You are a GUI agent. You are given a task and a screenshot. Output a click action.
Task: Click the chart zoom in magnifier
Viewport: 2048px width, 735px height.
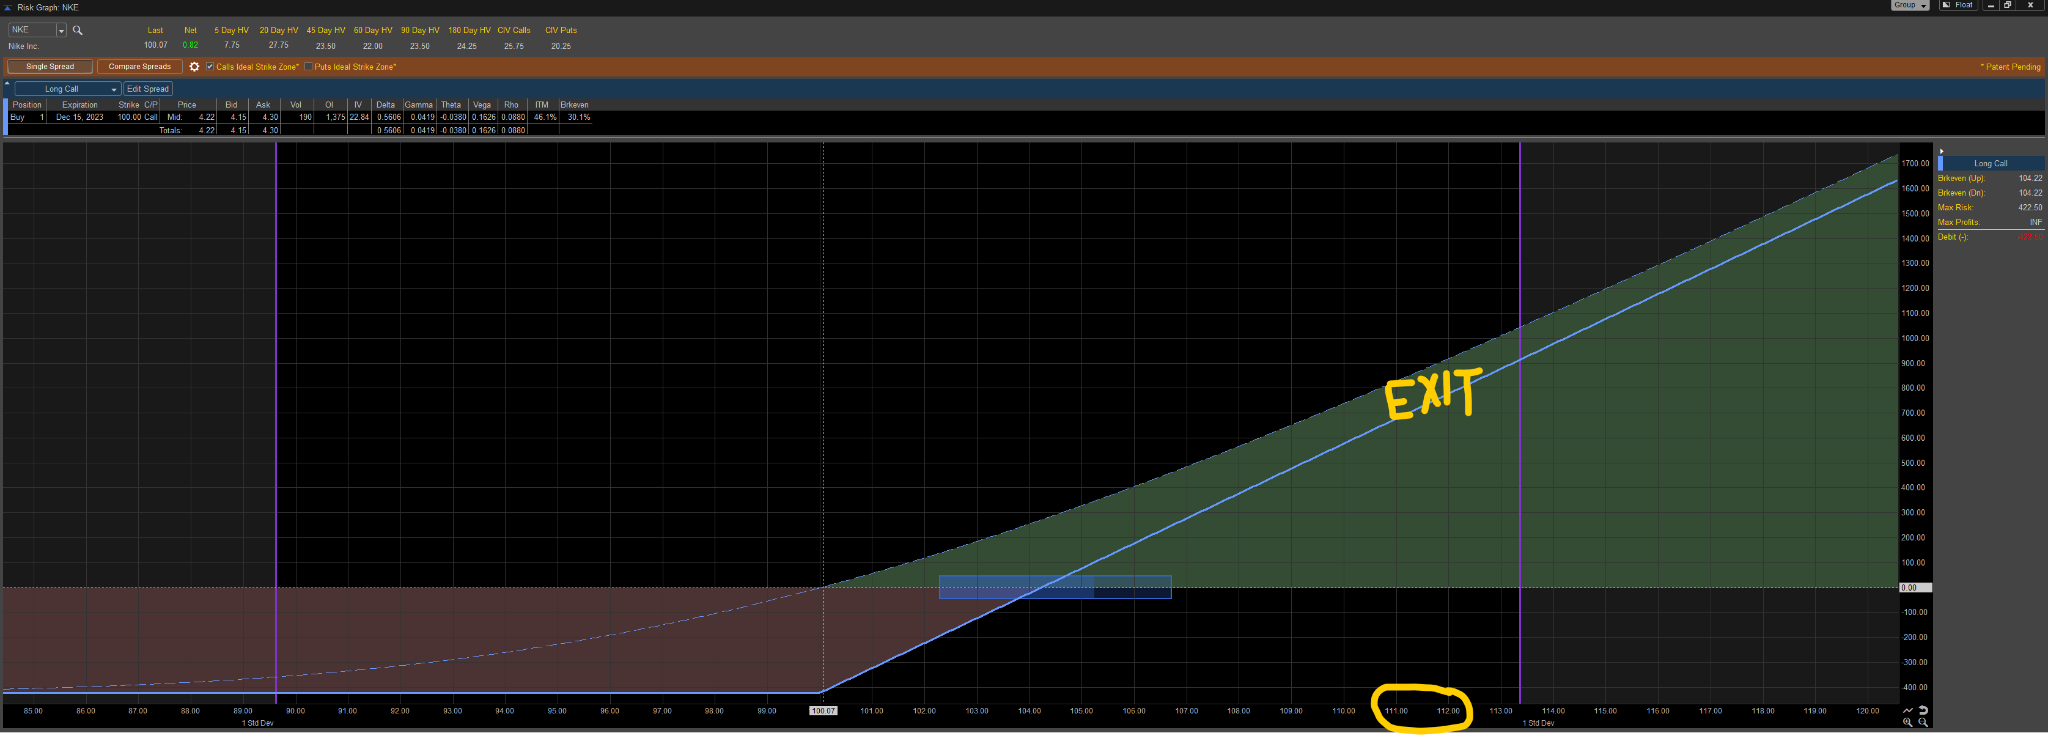[x=1908, y=722]
